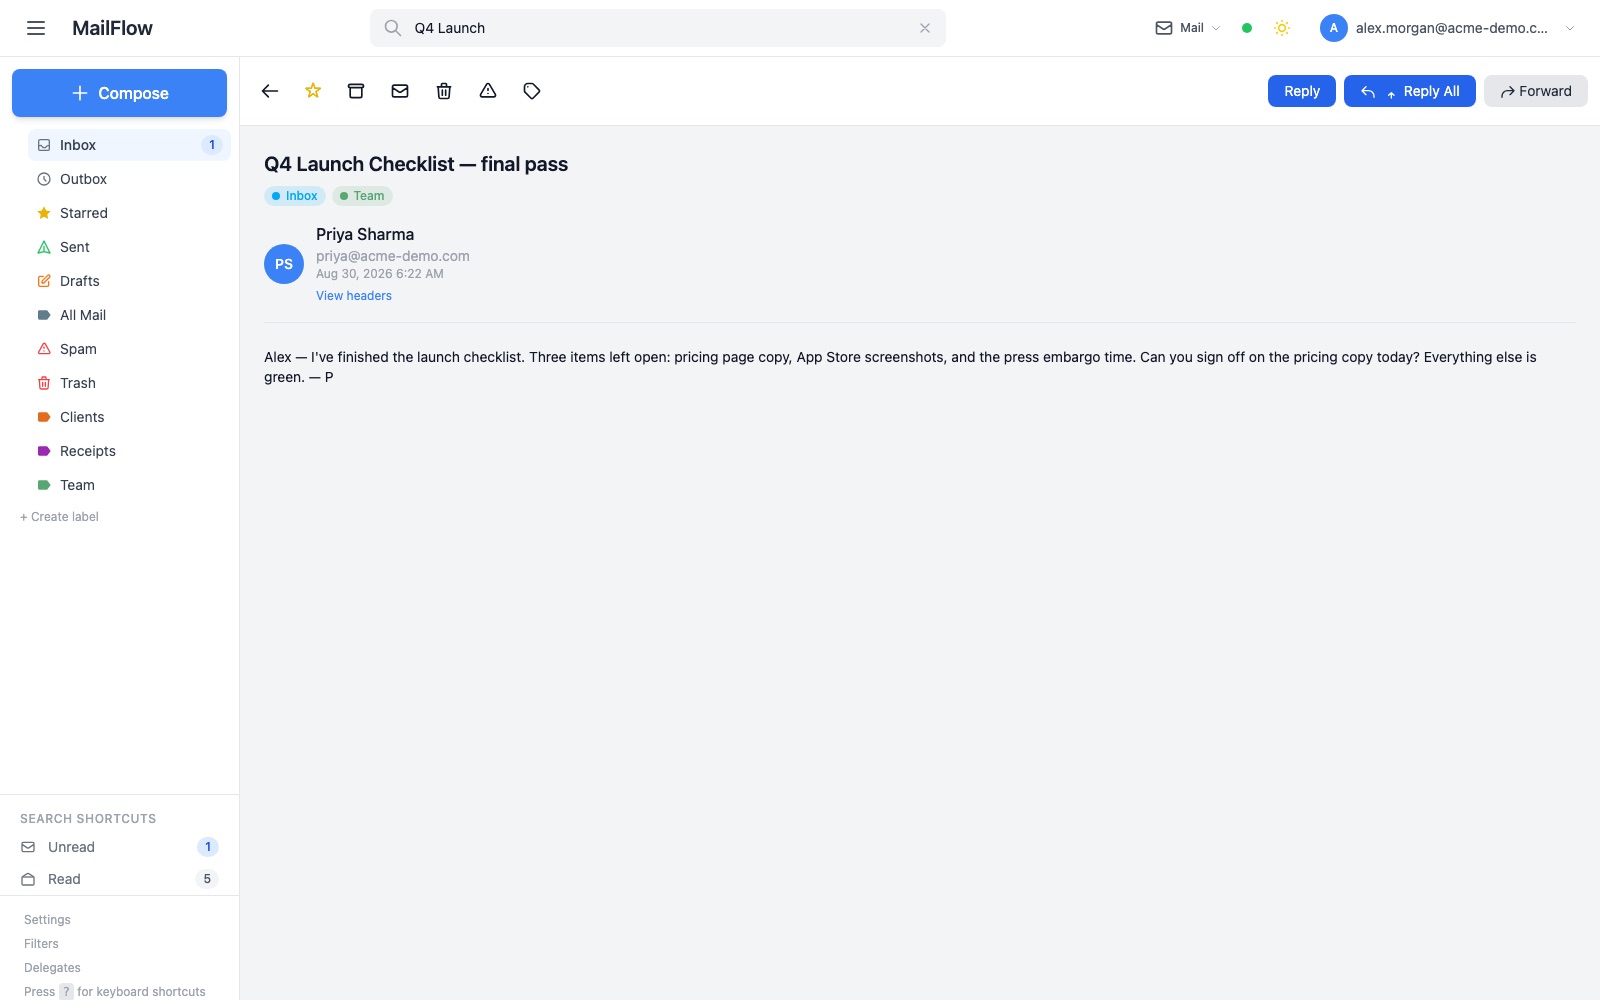Click the search magnifier icon
This screenshot has height=1000, width=1600.
[393, 28]
